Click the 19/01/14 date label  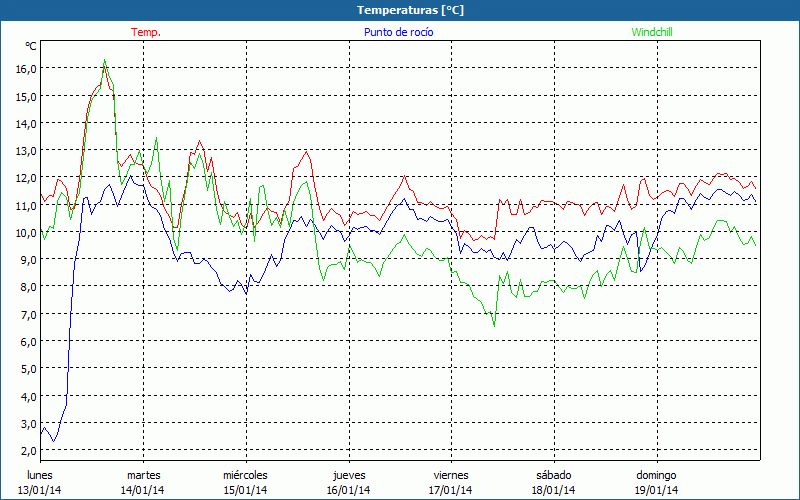[657, 490]
